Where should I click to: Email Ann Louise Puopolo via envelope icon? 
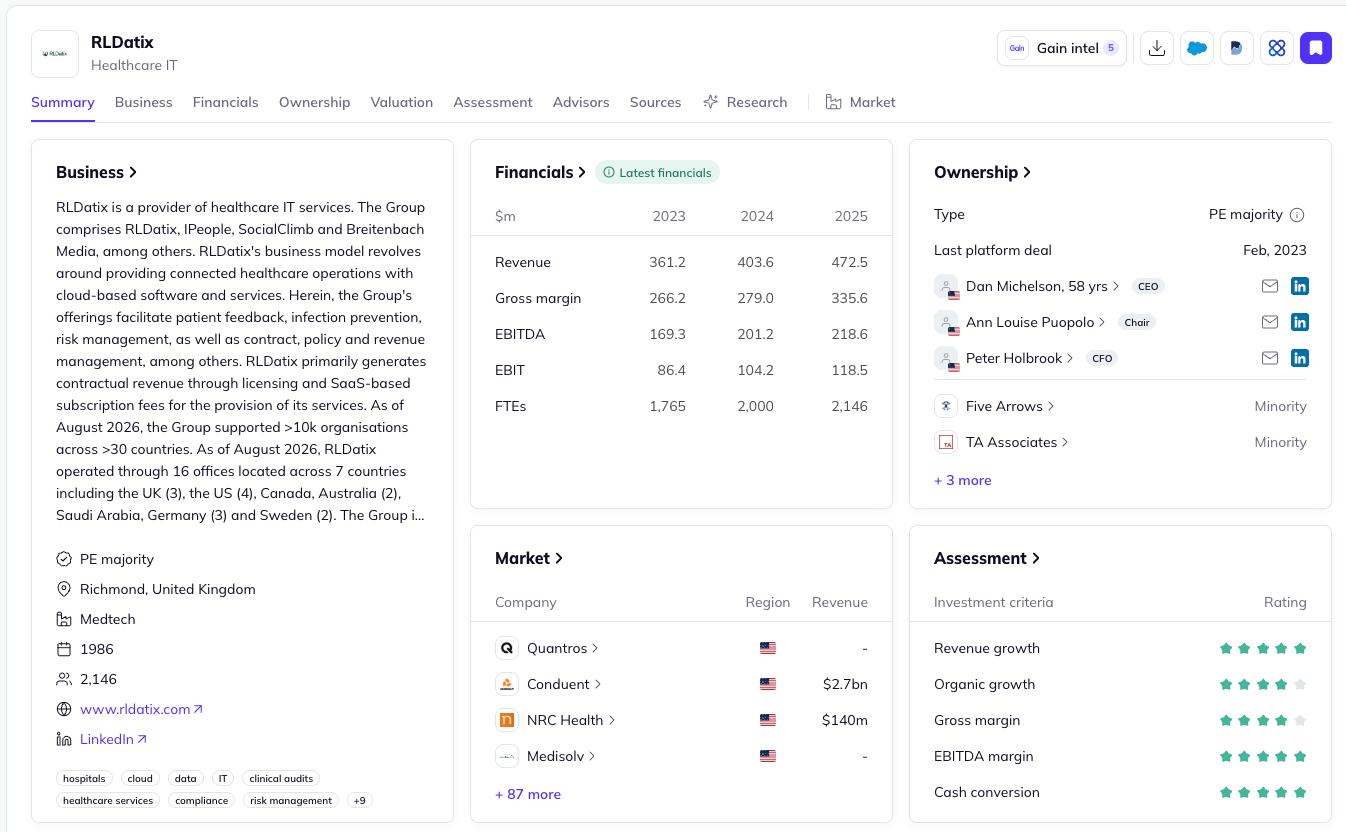click(x=1270, y=322)
